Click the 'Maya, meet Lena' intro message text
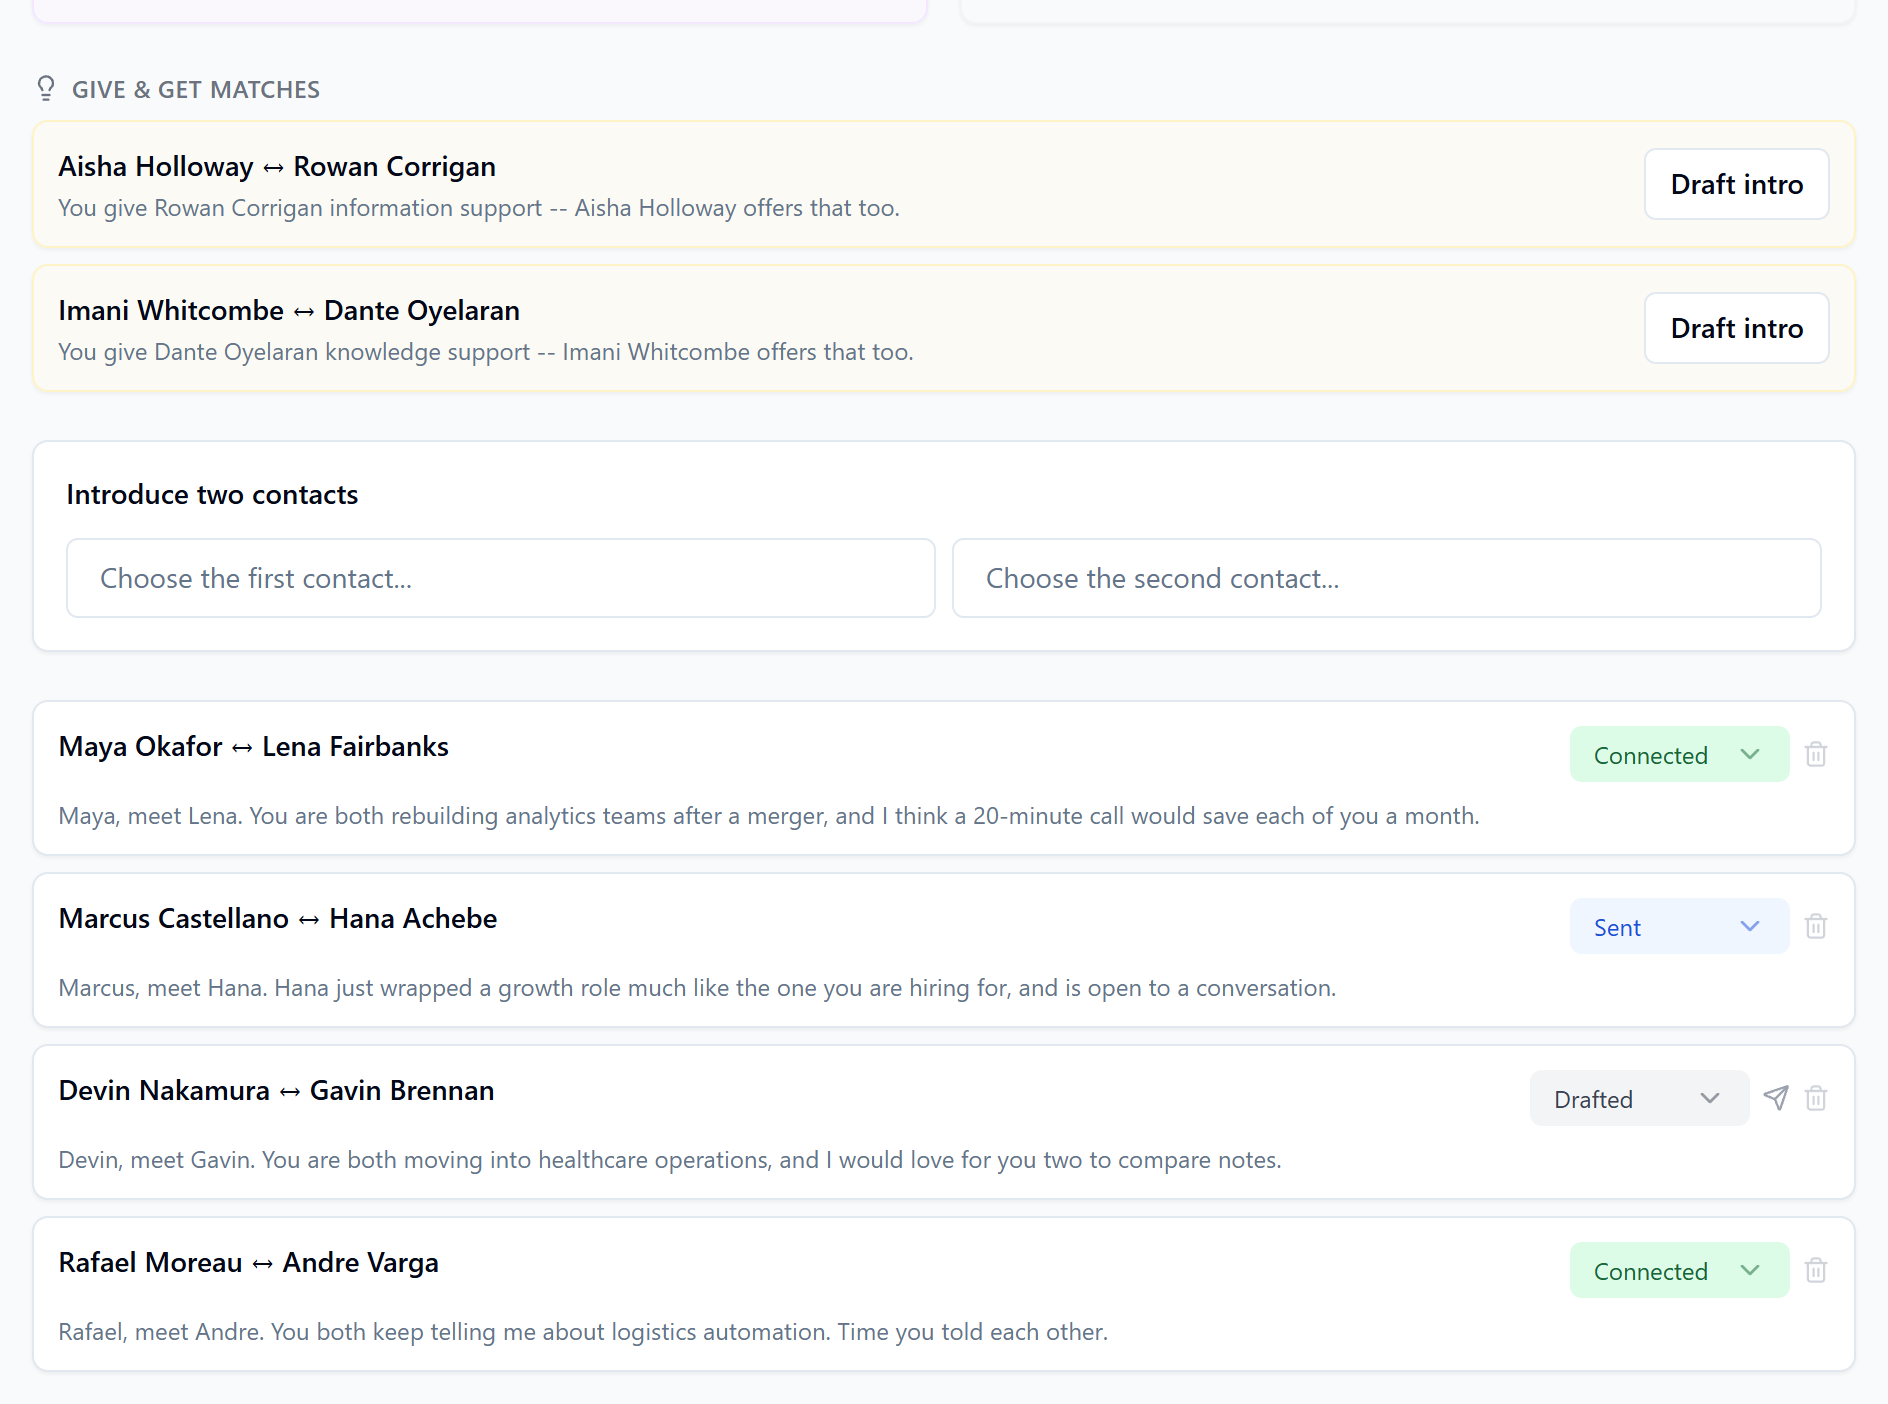The image size is (1888, 1404). pyautogui.click(x=769, y=816)
